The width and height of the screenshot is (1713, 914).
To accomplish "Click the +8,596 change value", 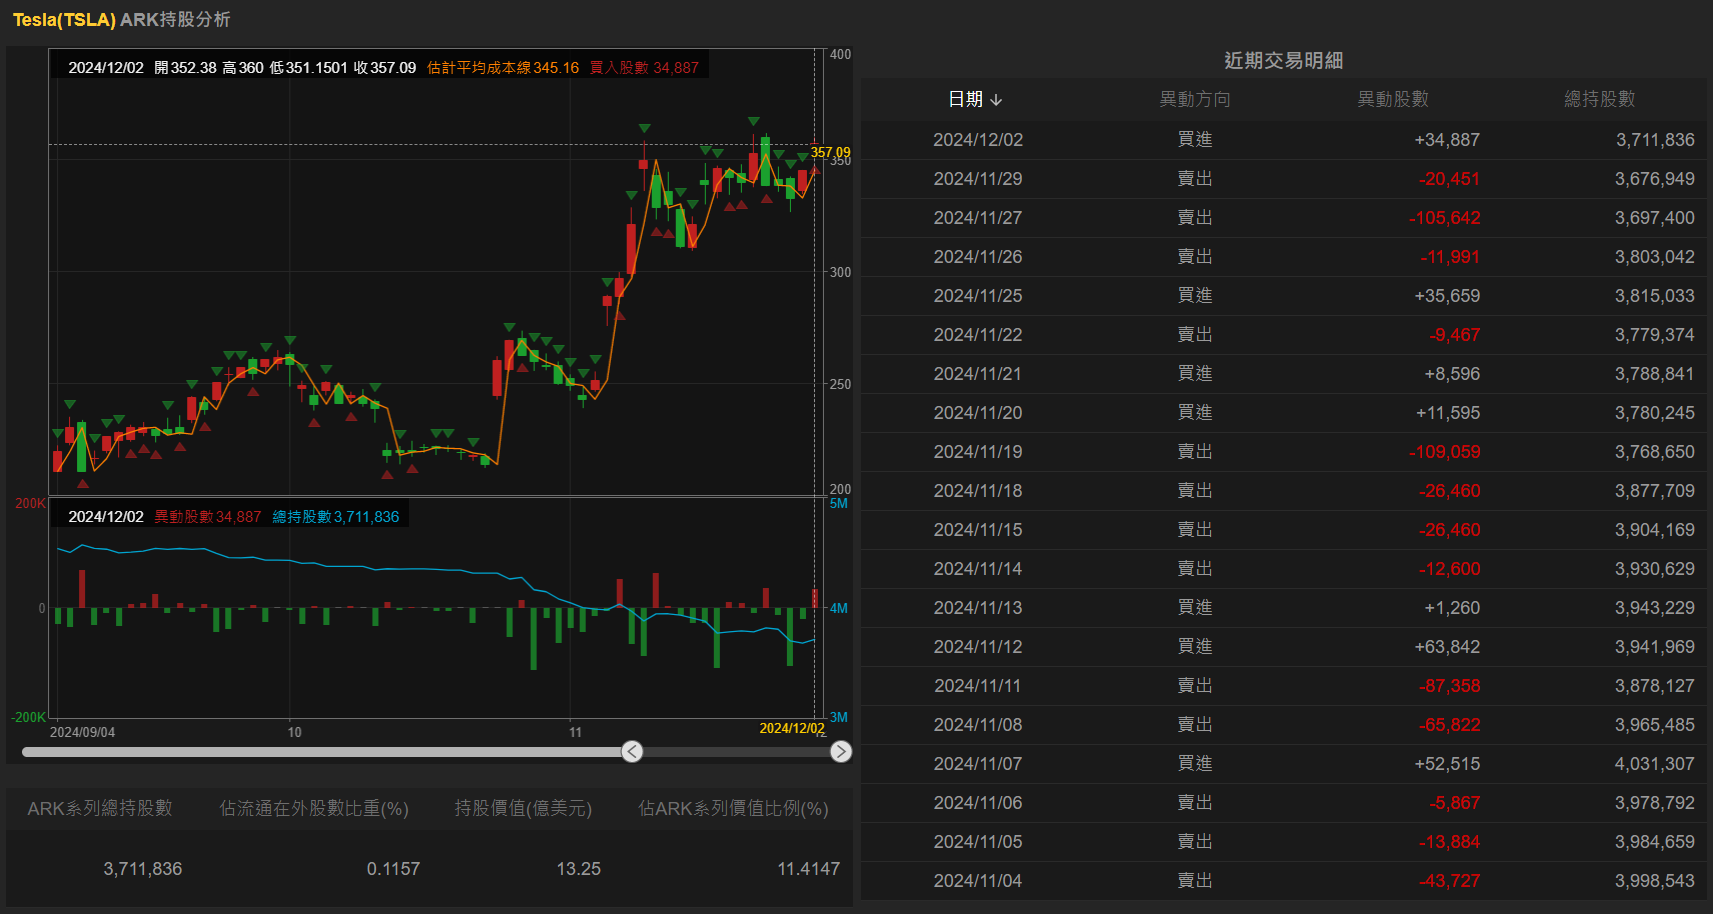I will pyautogui.click(x=1452, y=374).
